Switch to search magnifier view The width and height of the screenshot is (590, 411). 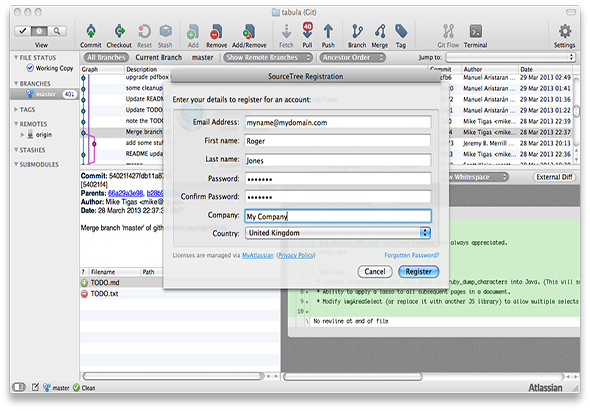(57, 31)
